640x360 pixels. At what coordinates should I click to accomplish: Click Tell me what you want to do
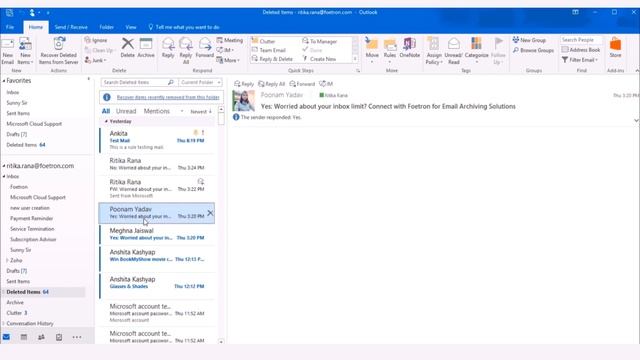[184, 27]
